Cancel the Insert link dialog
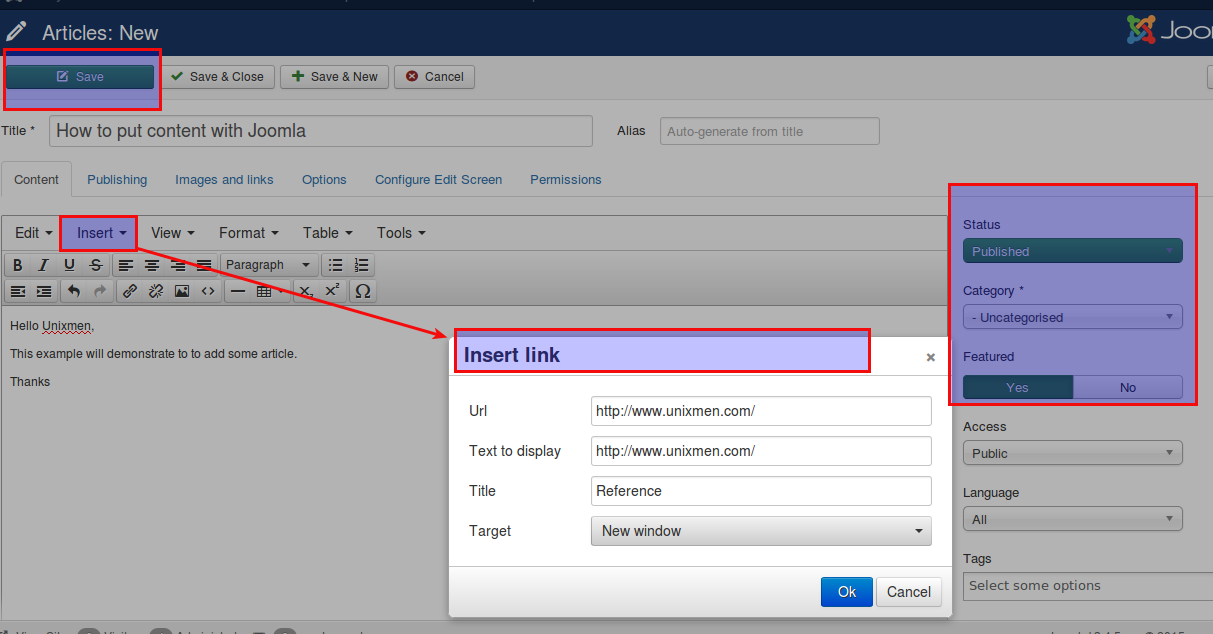Viewport: 1213px width, 634px height. click(x=909, y=592)
